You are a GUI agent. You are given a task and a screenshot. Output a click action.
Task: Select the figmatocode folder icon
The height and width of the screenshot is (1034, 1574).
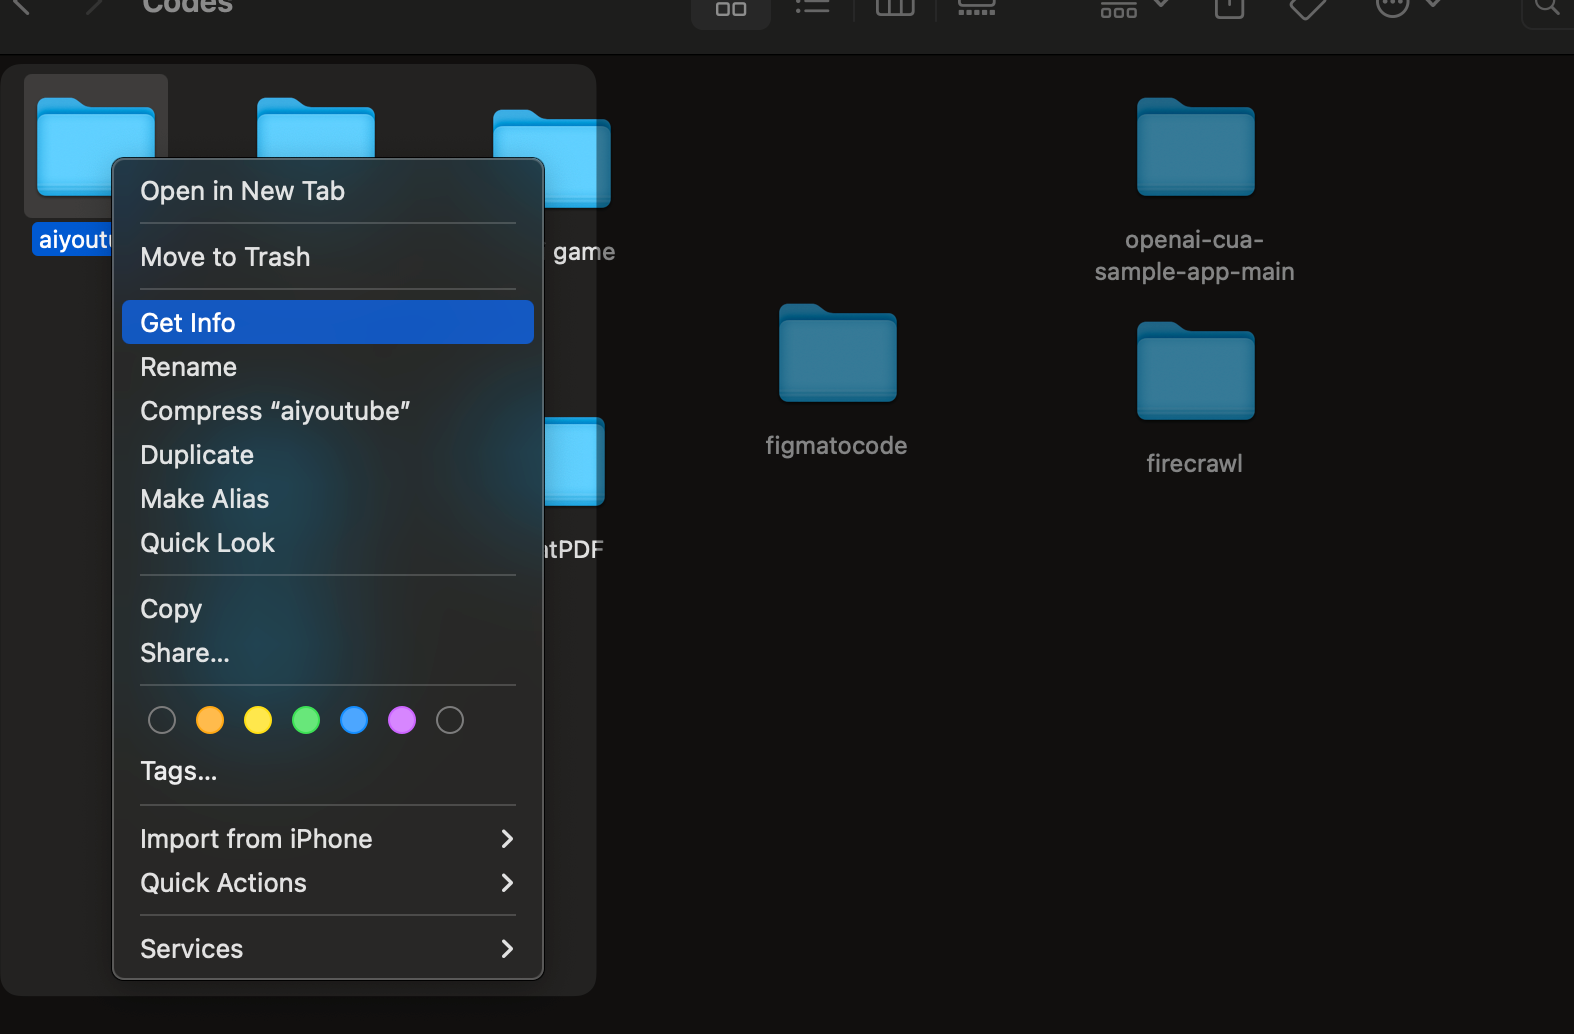pos(838,353)
